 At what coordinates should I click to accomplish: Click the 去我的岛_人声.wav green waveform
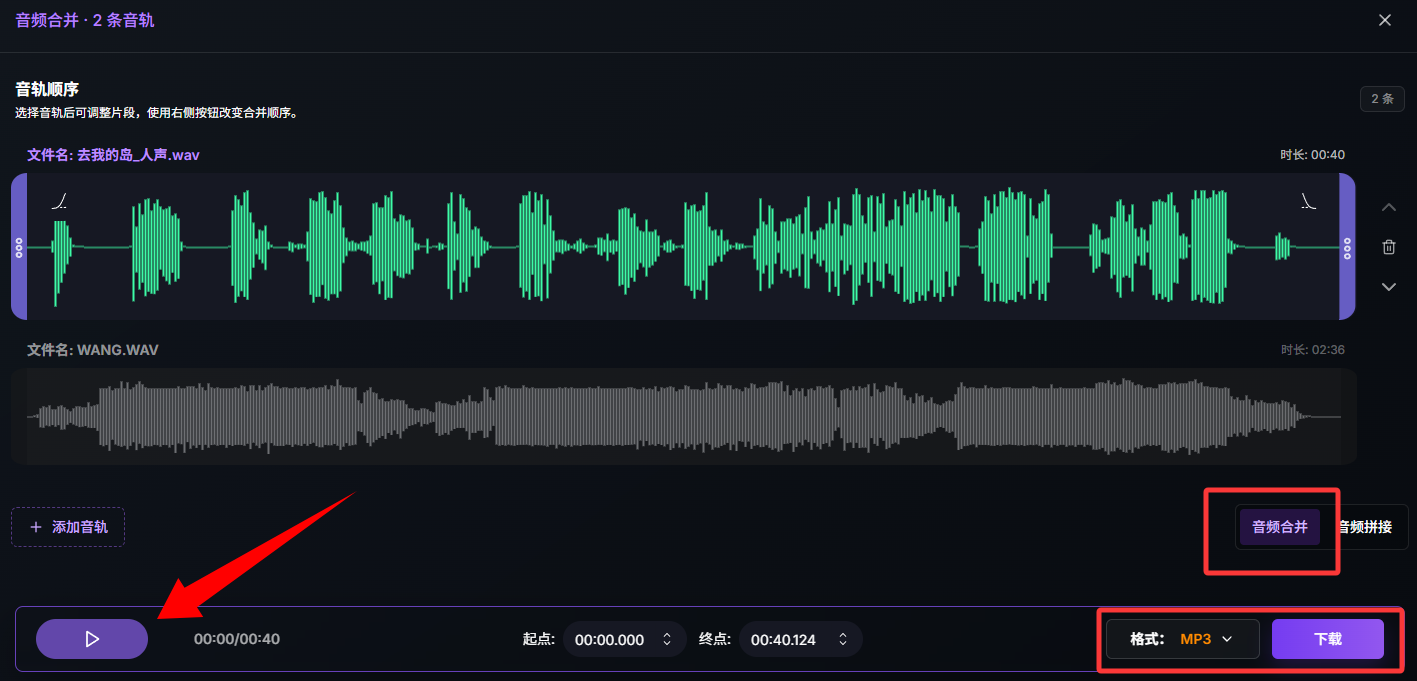[684, 246]
